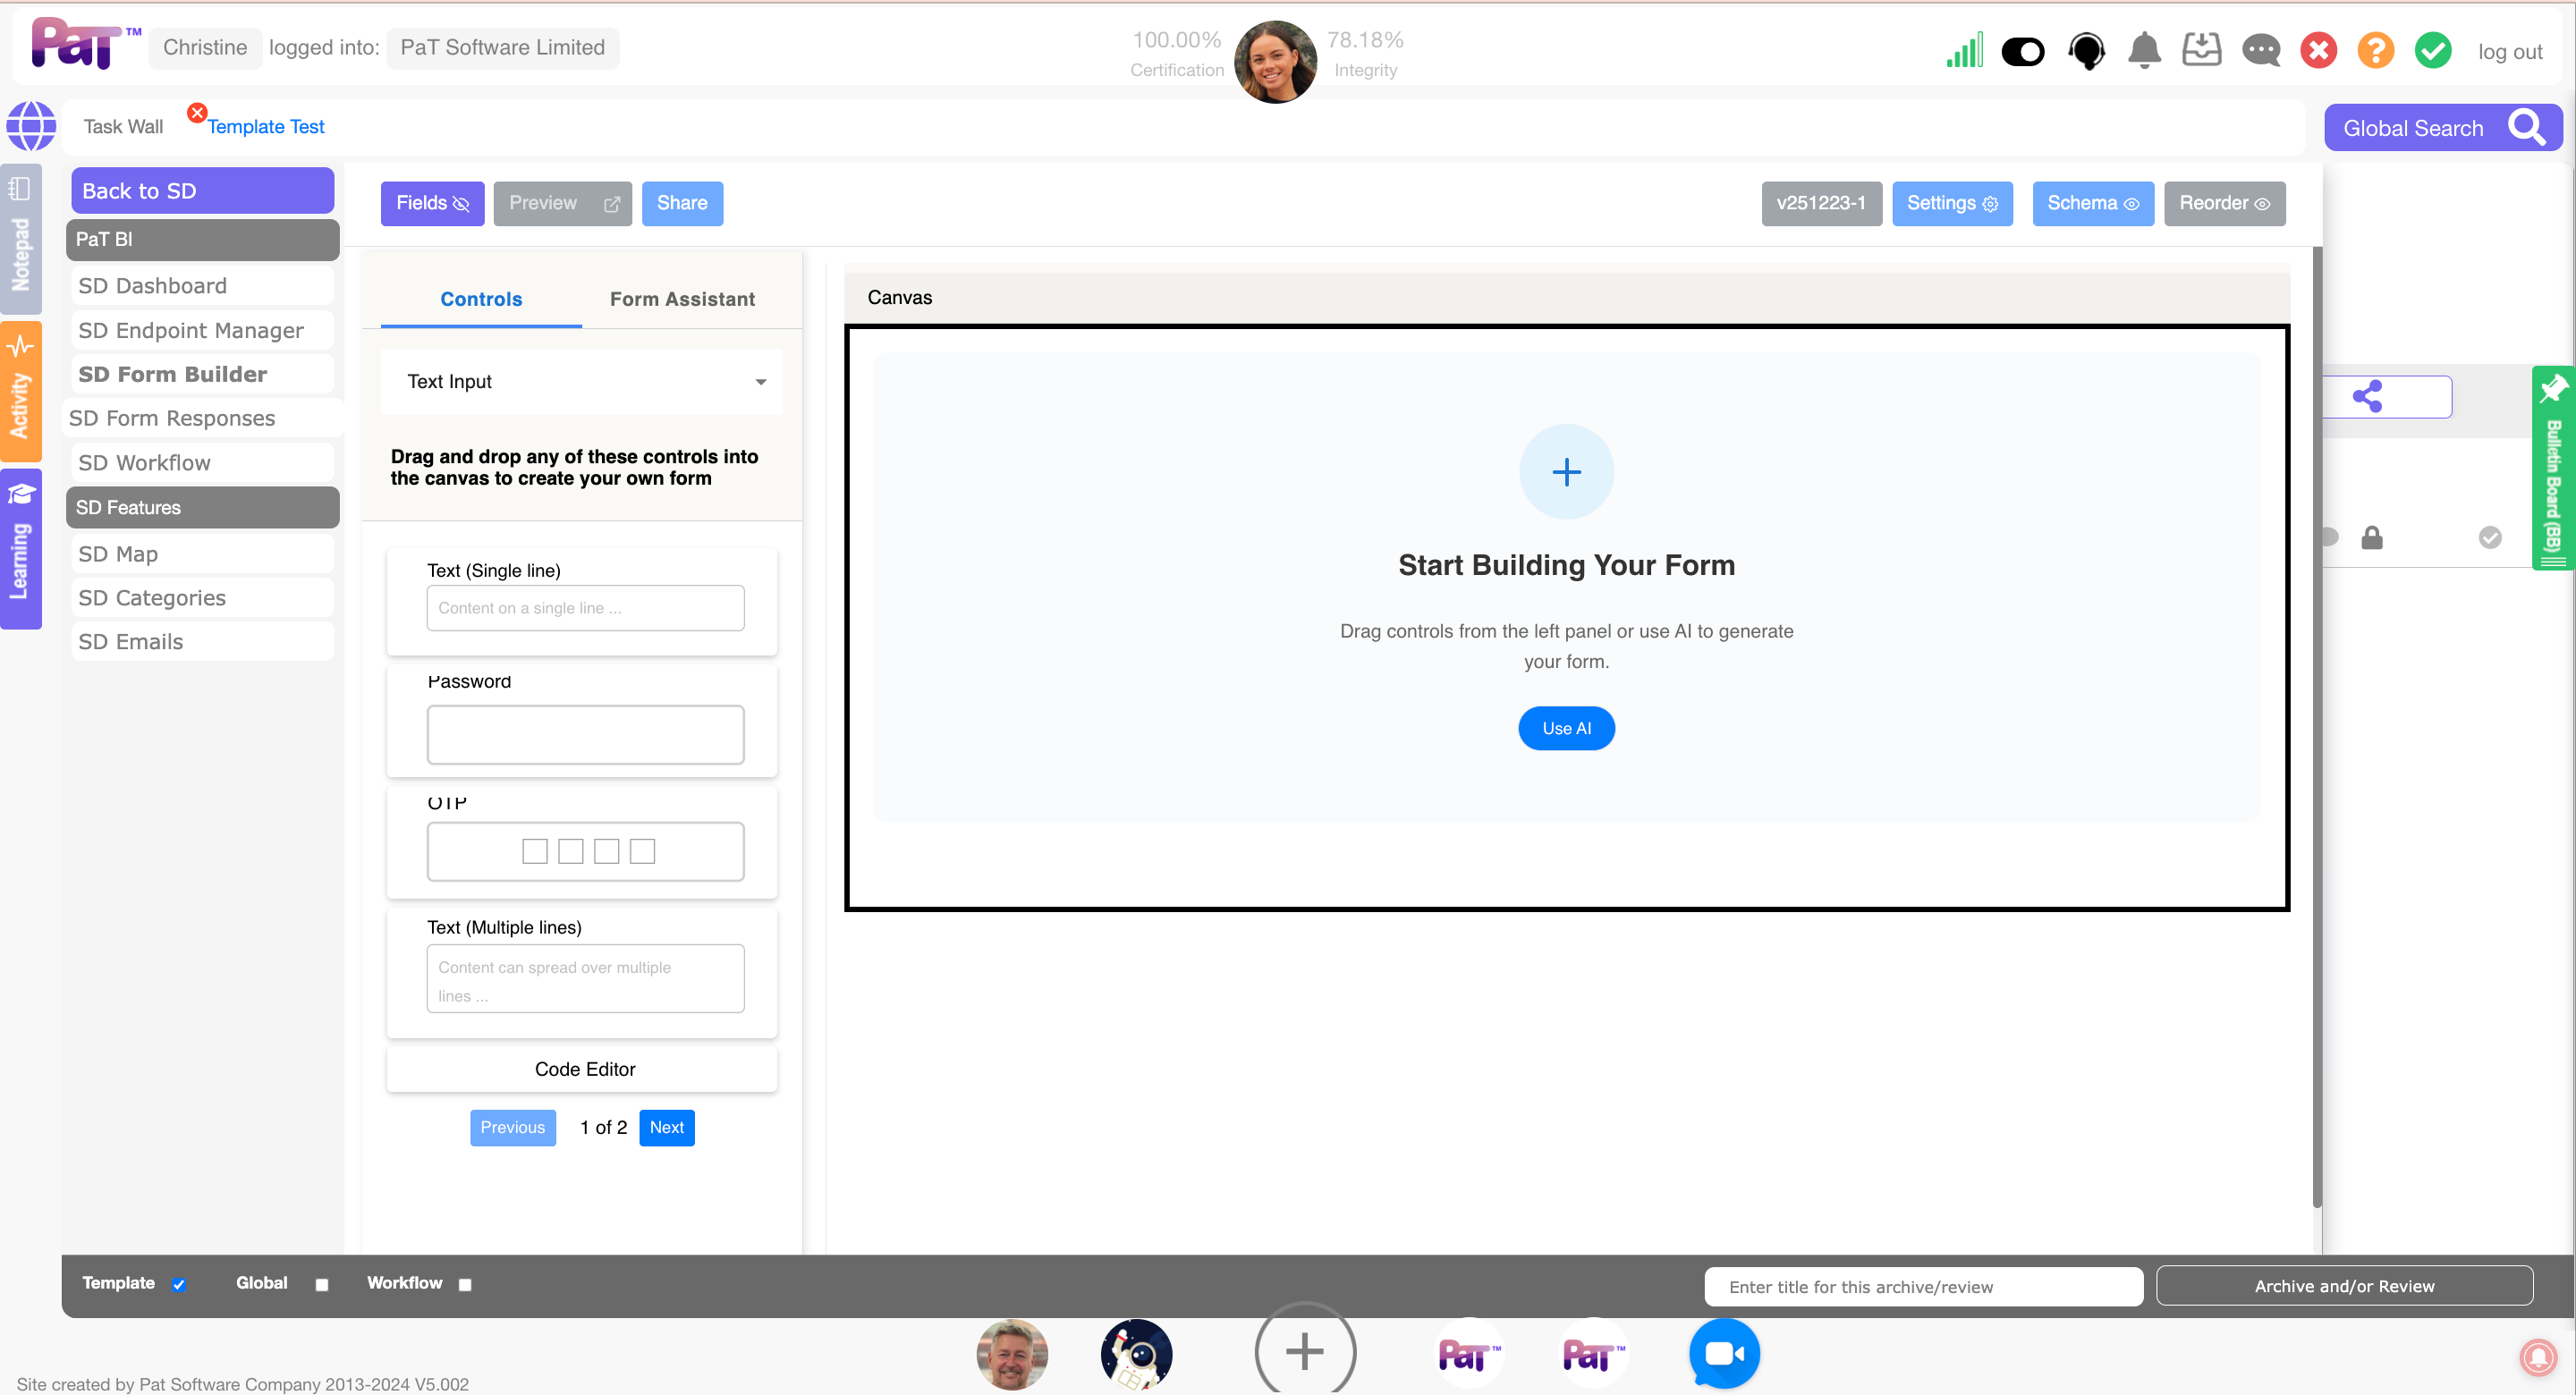Click the Use AI button
This screenshot has width=2576, height=1395.
point(1566,729)
